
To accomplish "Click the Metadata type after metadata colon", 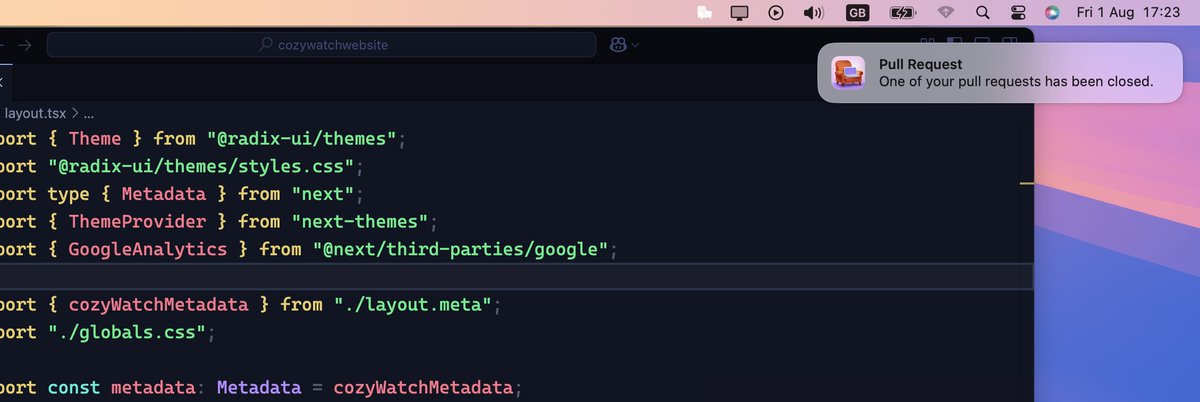I will tap(259, 387).
